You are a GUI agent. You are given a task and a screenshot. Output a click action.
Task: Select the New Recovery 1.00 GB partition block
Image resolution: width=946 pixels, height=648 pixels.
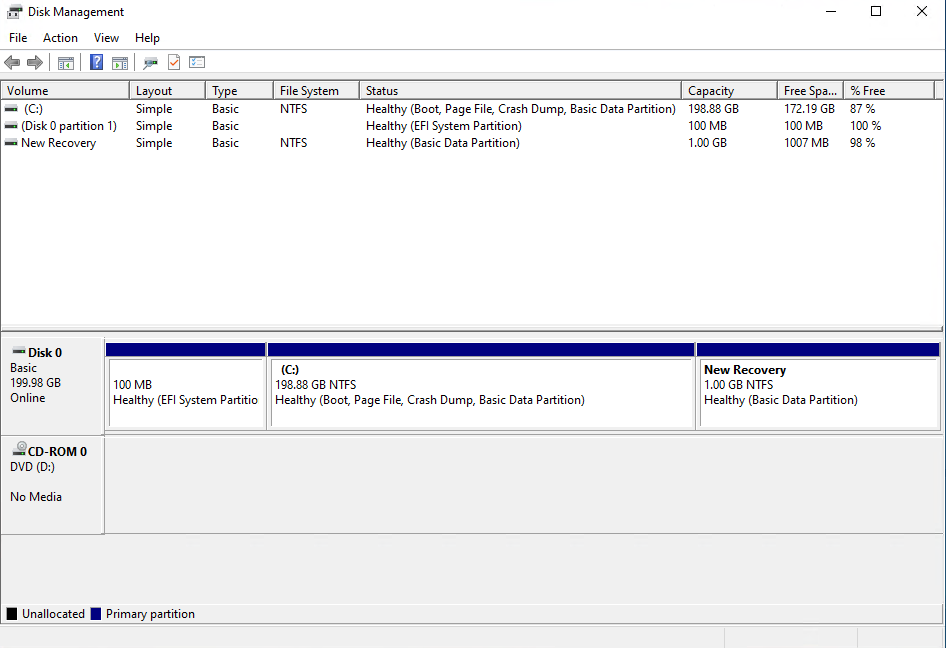(817, 392)
